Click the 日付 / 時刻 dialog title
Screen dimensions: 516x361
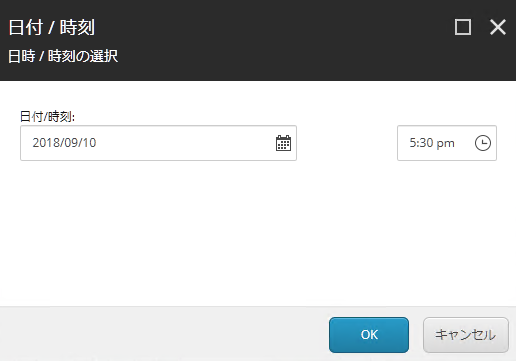[52, 27]
